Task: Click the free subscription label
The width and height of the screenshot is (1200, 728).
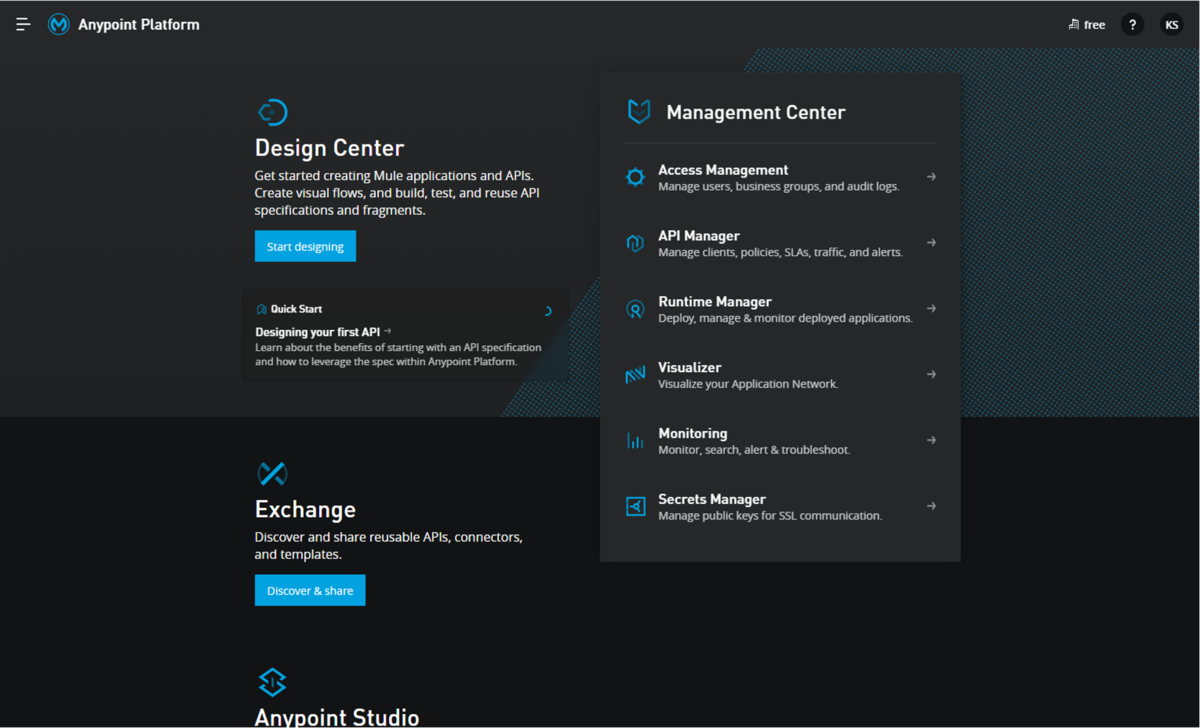Action: click(x=1086, y=24)
